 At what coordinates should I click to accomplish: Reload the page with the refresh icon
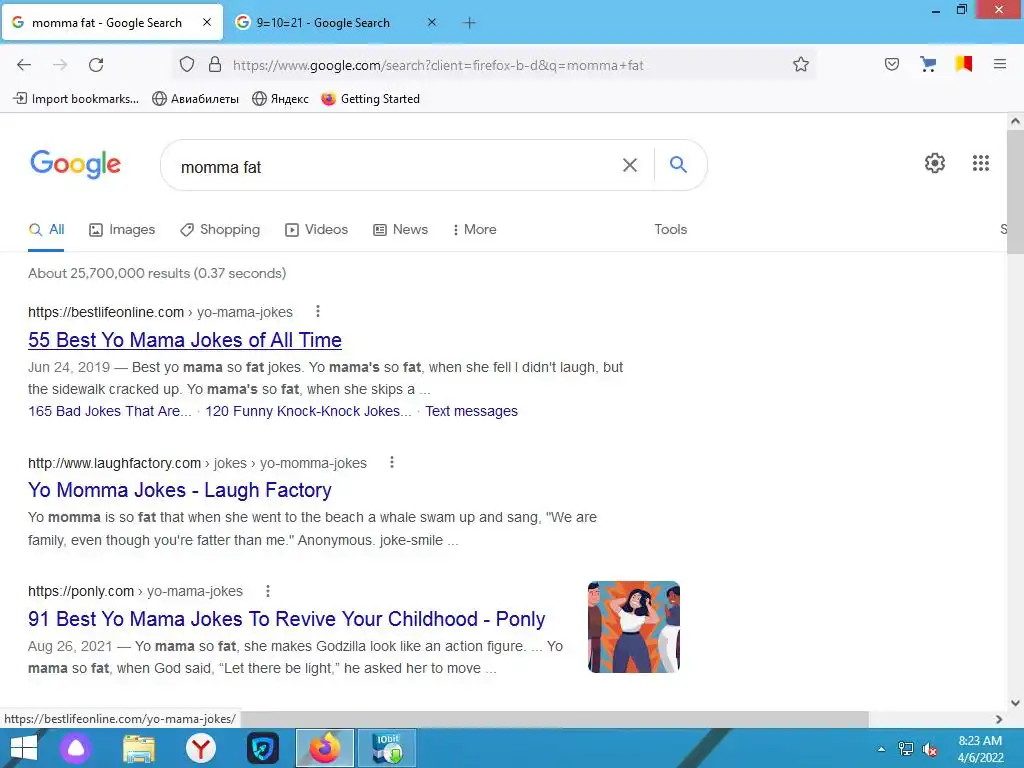[96, 65]
